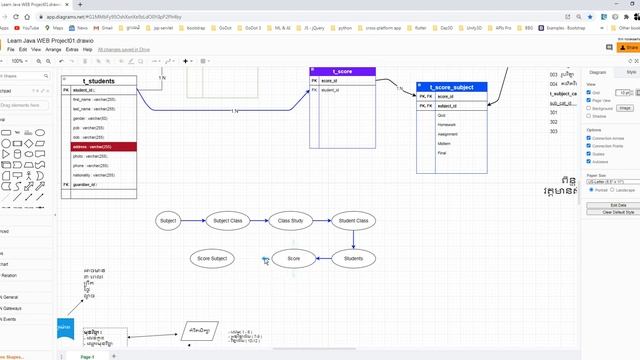Open the Extras menu

72,49
